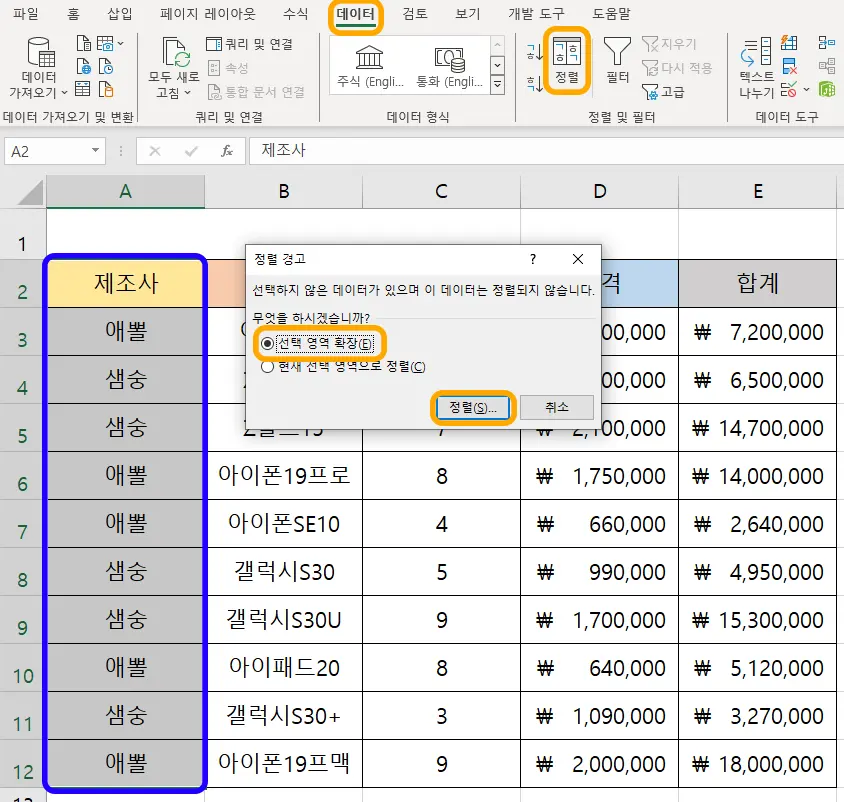This screenshot has width=844, height=802.
Task: Click the Insert Function fx icon
Action: pyautogui.click(x=227, y=151)
